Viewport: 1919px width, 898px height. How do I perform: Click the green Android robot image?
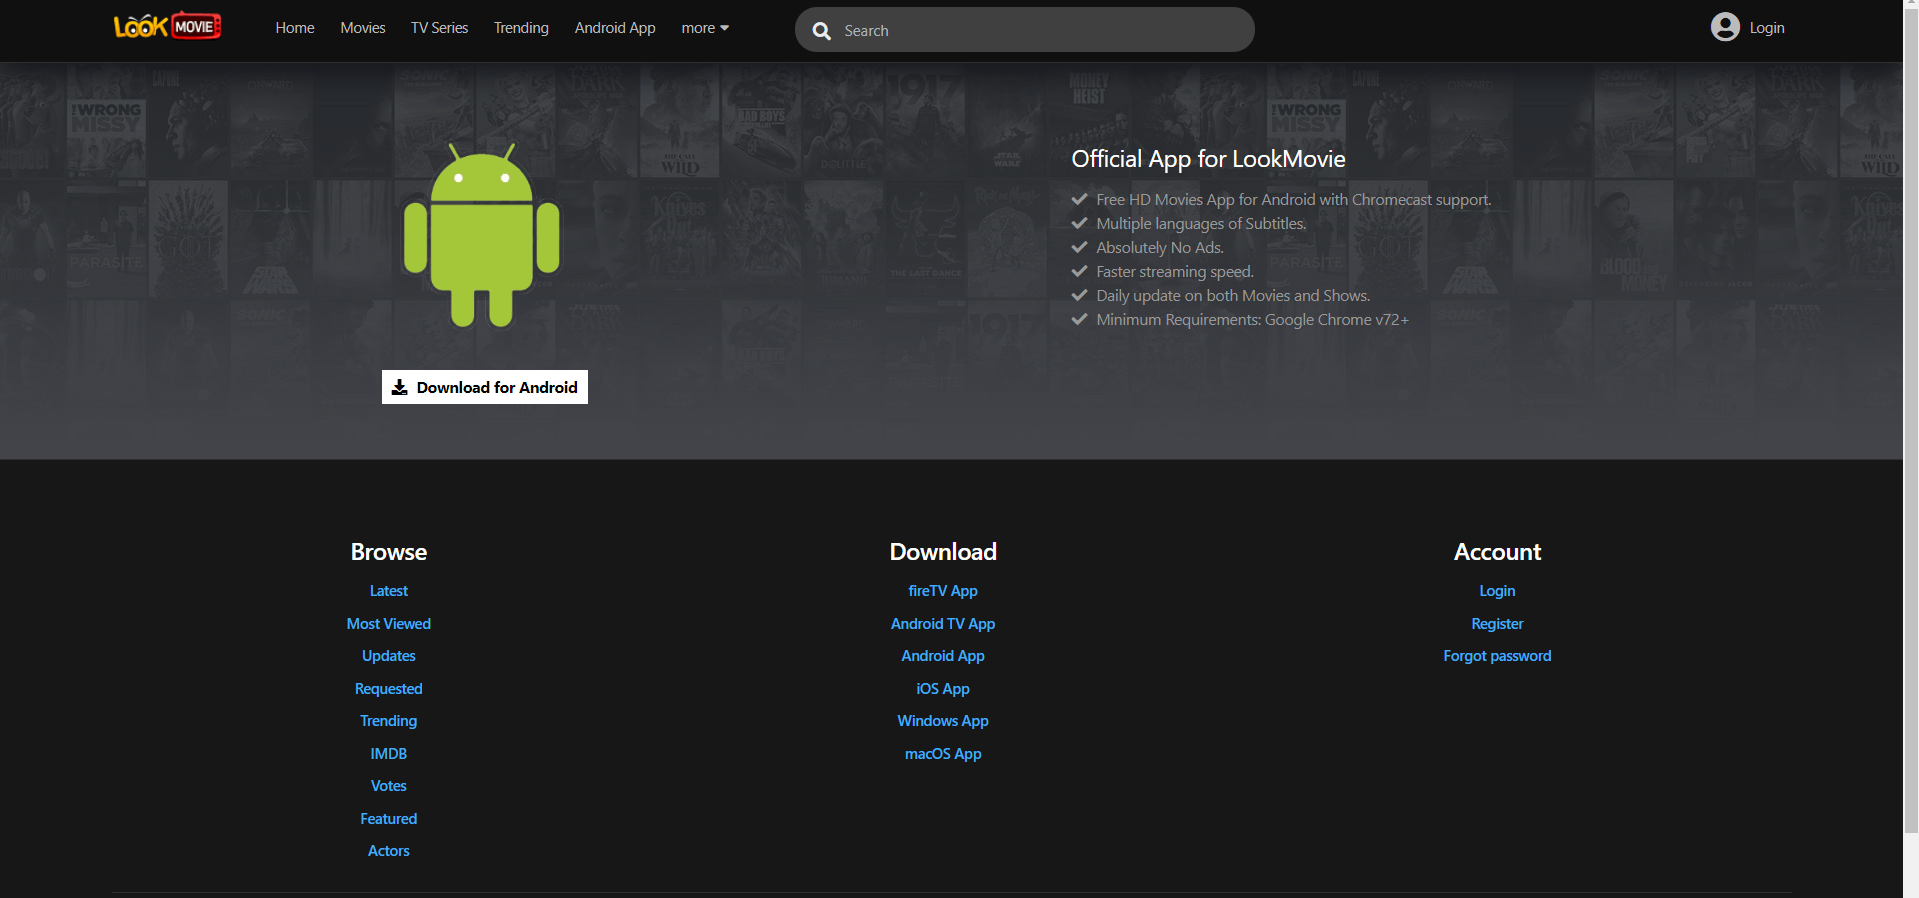[x=482, y=235]
